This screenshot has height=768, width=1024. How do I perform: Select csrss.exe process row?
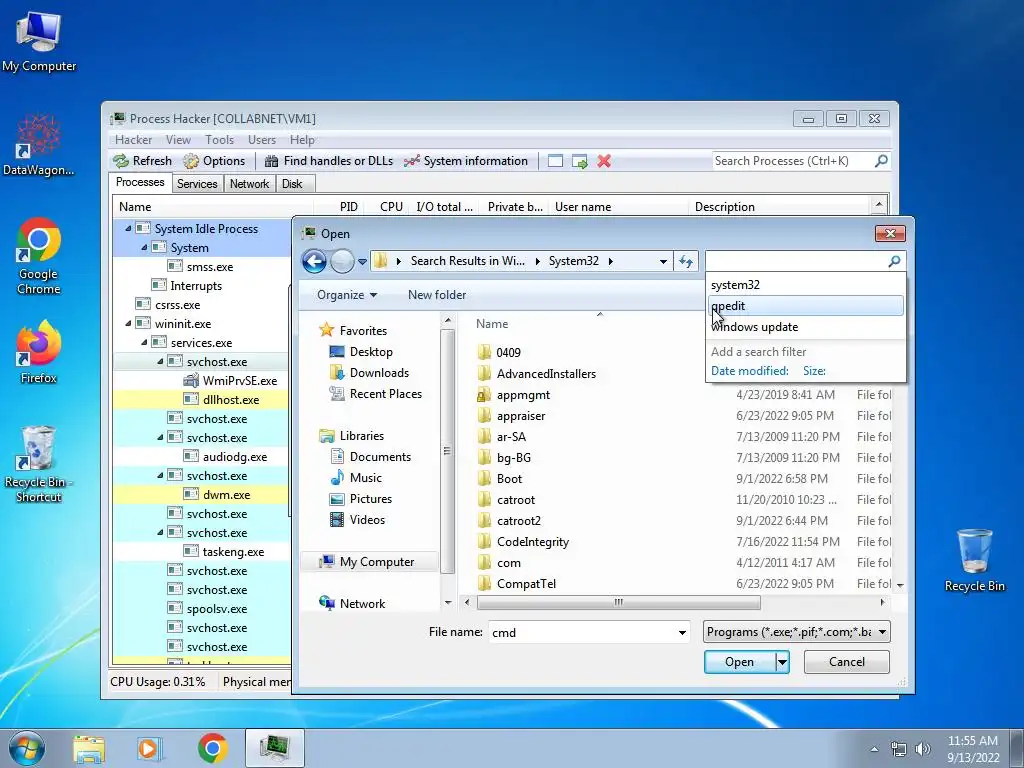(201, 304)
